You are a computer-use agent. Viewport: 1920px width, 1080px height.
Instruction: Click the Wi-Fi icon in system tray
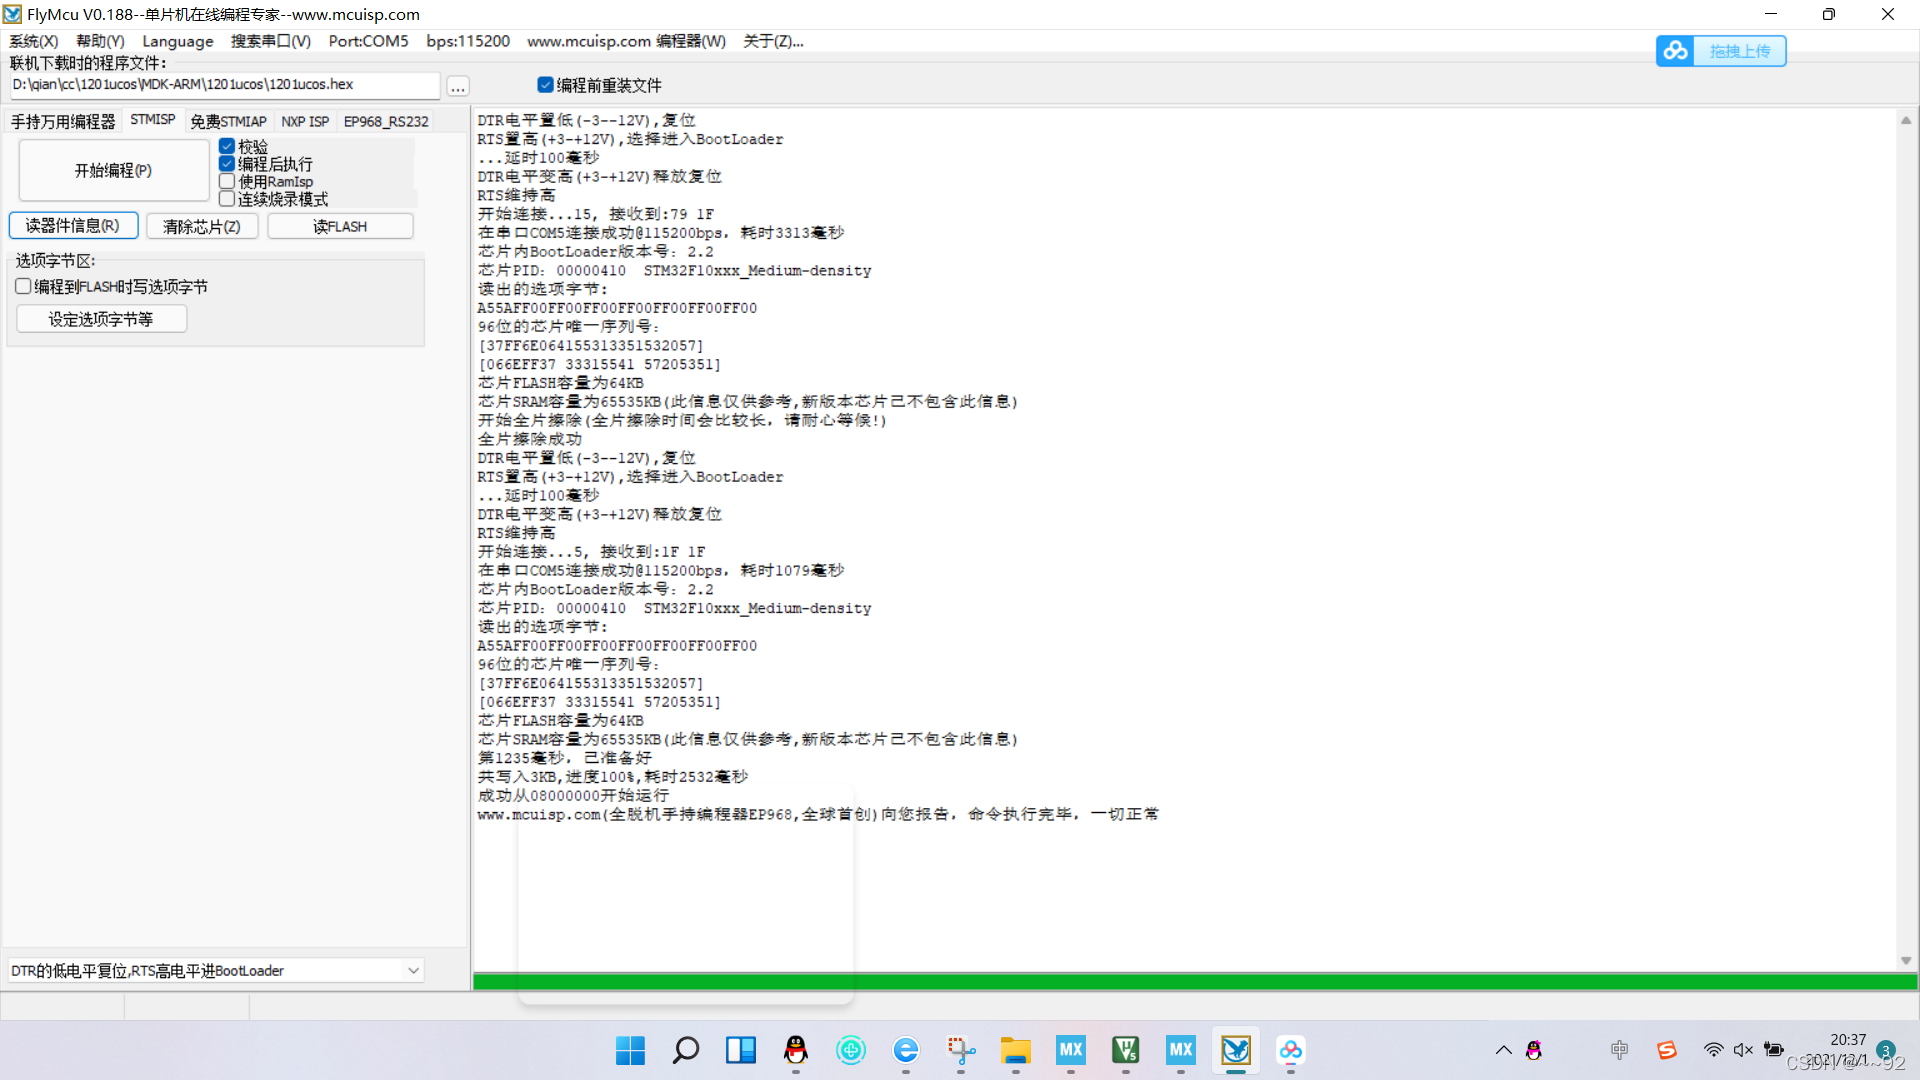click(1712, 1050)
